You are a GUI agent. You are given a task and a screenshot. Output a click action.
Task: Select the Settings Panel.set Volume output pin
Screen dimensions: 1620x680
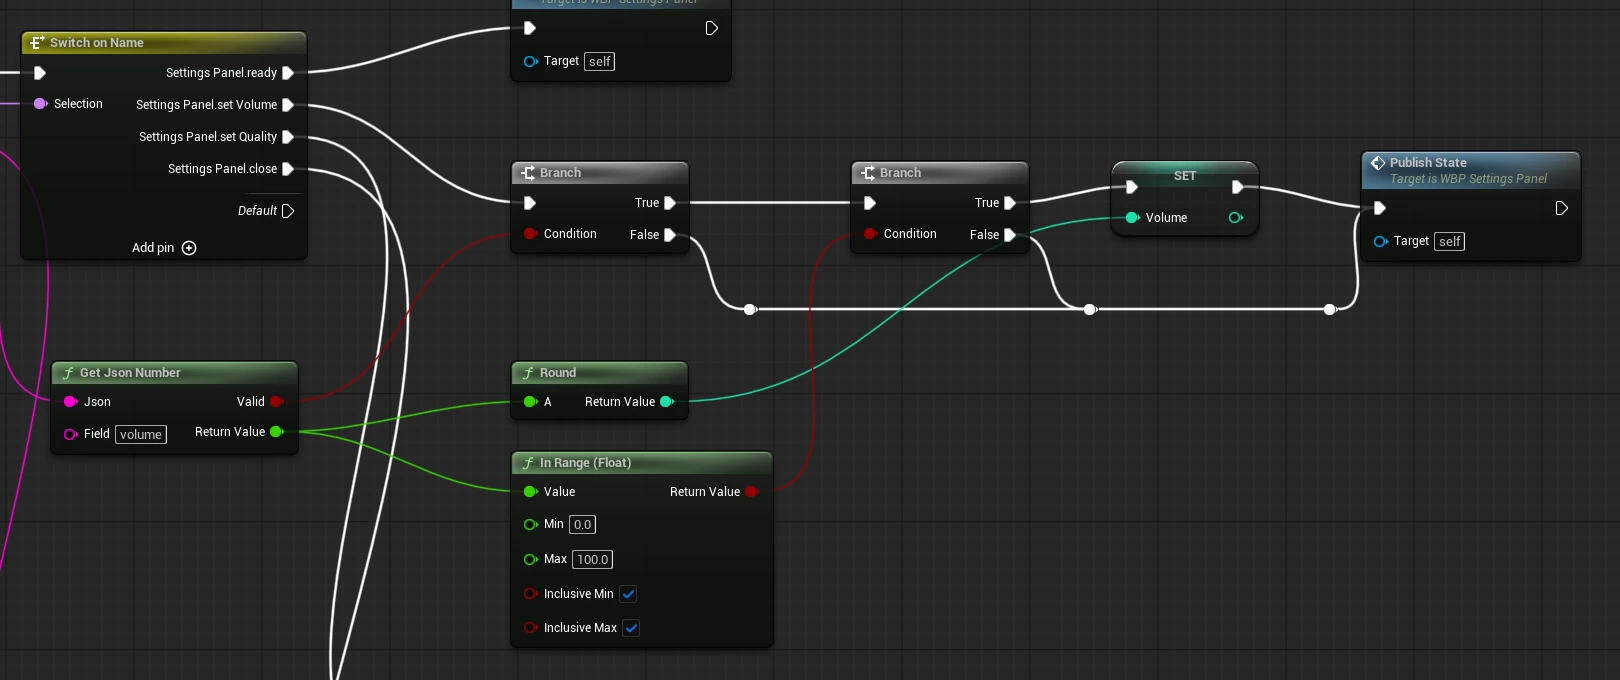pyautogui.click(x=288, y=105)
